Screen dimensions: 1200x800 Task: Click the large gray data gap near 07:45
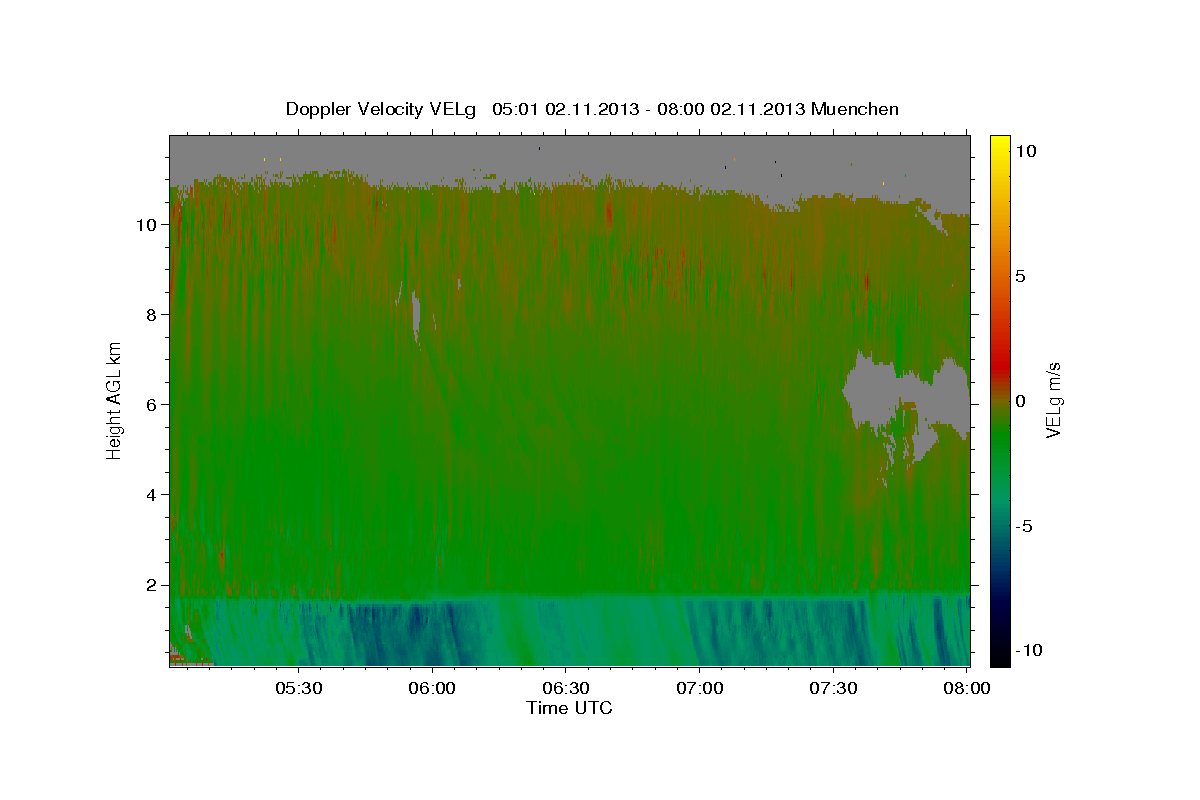pyautogui.click(x=905, y=395)
